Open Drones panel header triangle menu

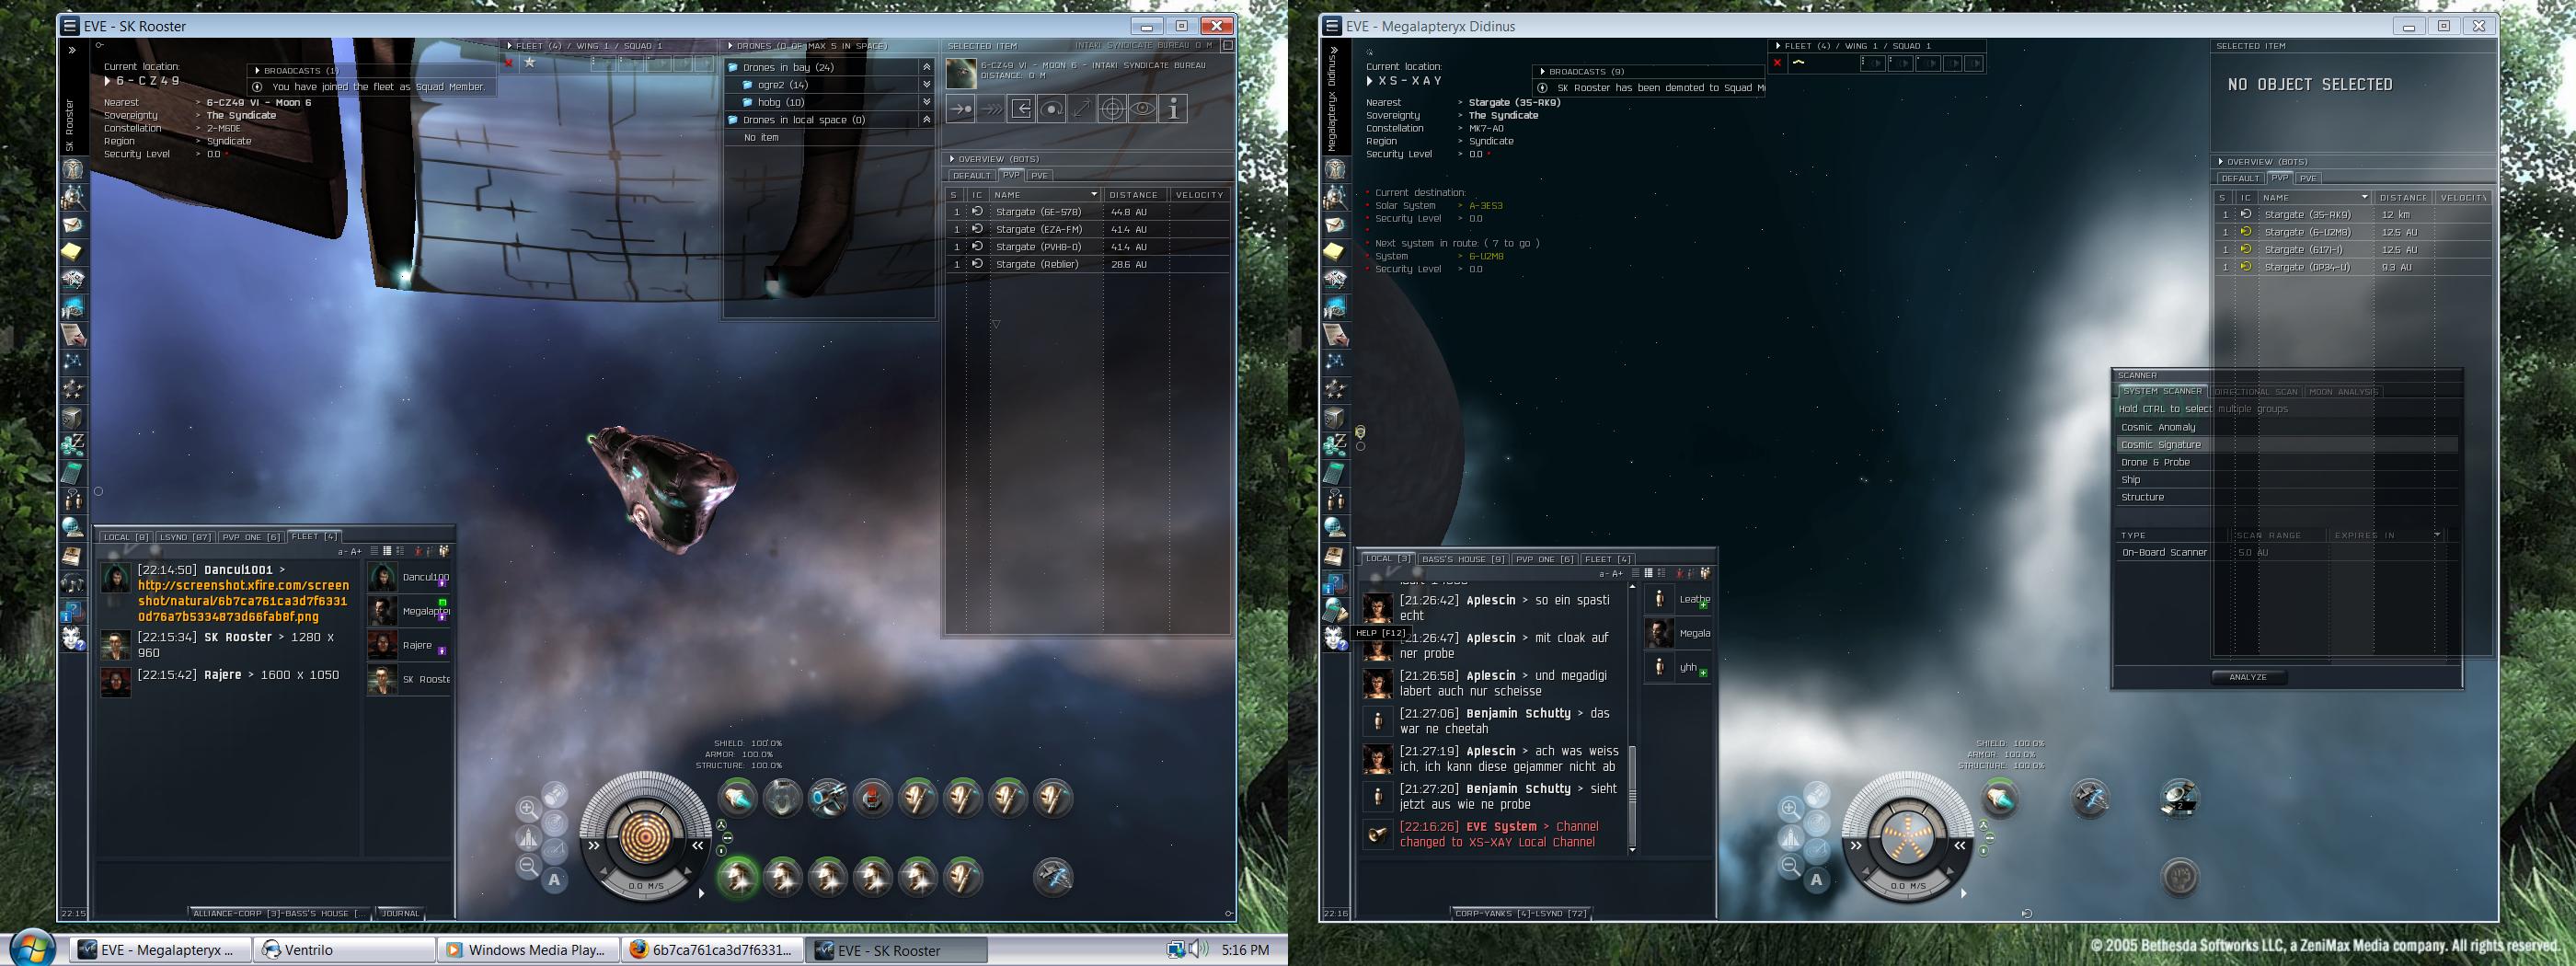point(730,46)
